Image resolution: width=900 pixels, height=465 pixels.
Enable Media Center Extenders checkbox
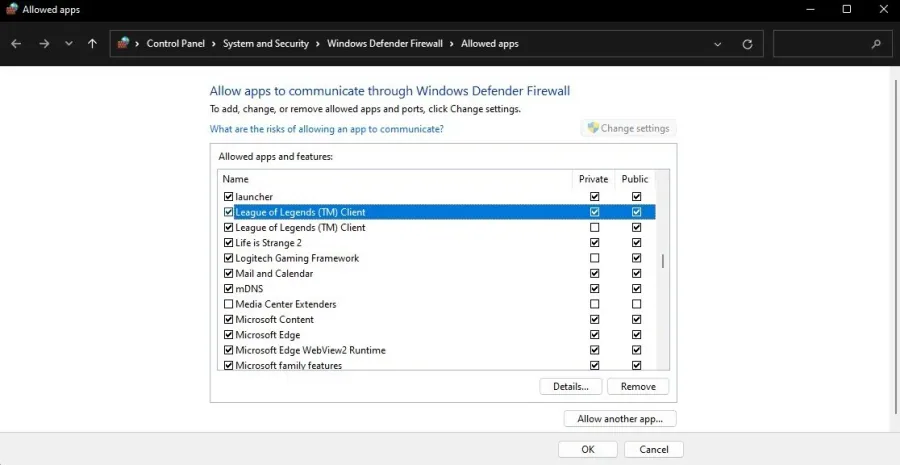pyautogui.click(x=228, y=304)
